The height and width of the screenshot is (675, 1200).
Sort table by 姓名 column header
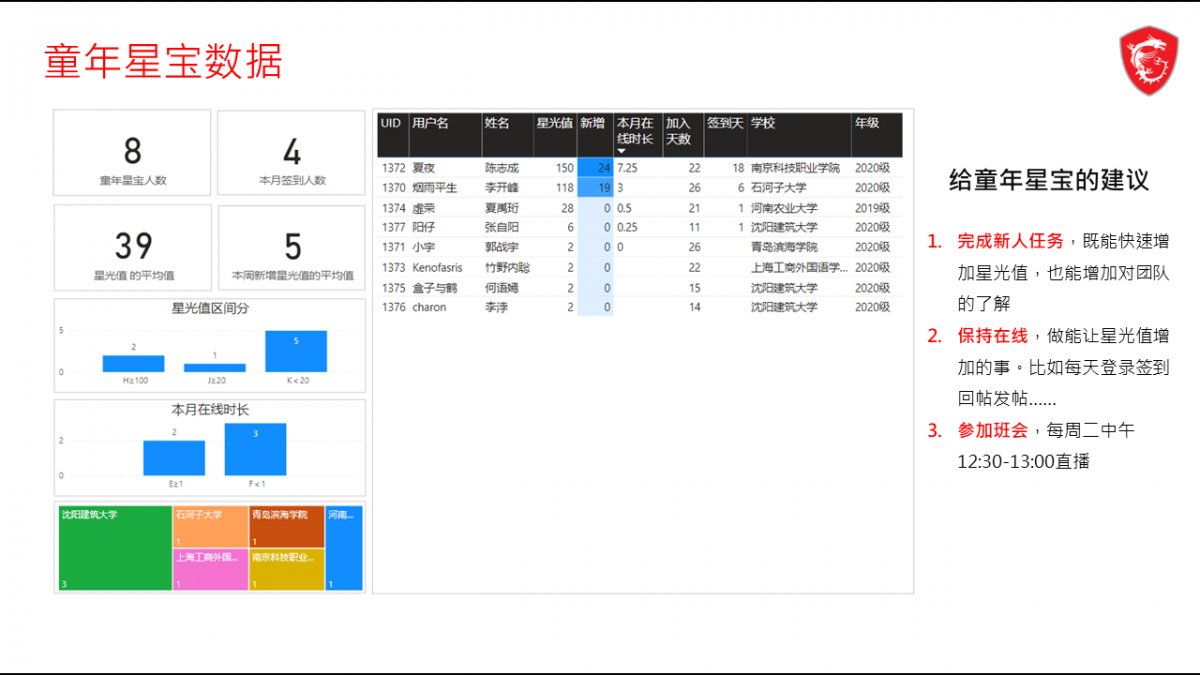[497, 123]
